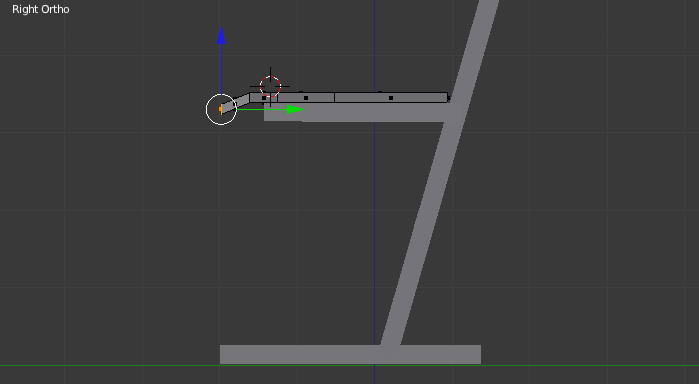Viewport: 699px width, 384px height.
Task: Select the vertex at mesh's right end
Action: pos(448,98)
